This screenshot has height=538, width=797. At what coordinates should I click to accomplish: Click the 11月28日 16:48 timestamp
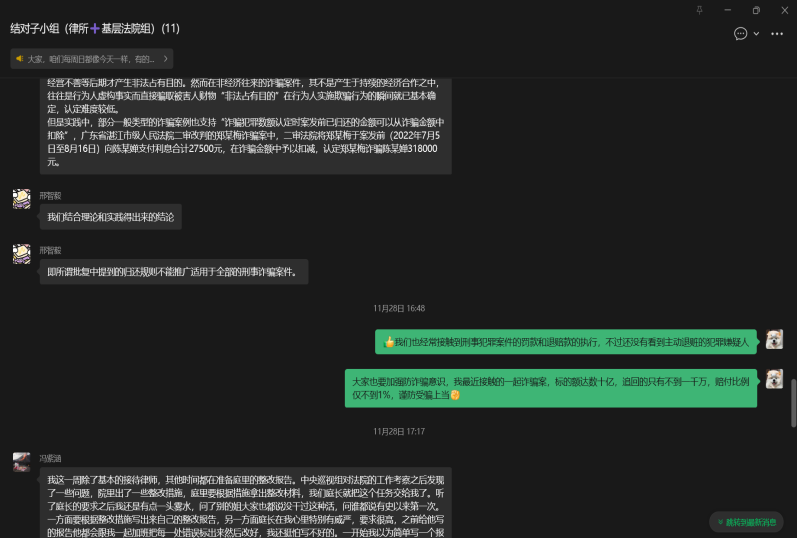399,308
